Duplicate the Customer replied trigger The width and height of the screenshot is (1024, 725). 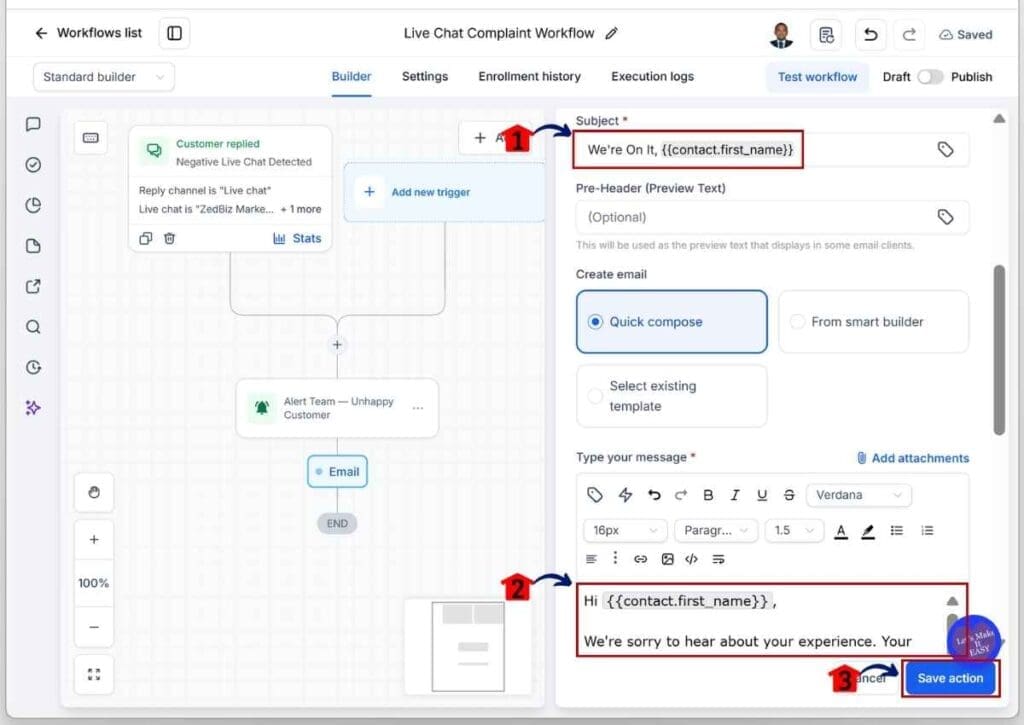pyautogui.click(x=146, y=238)
